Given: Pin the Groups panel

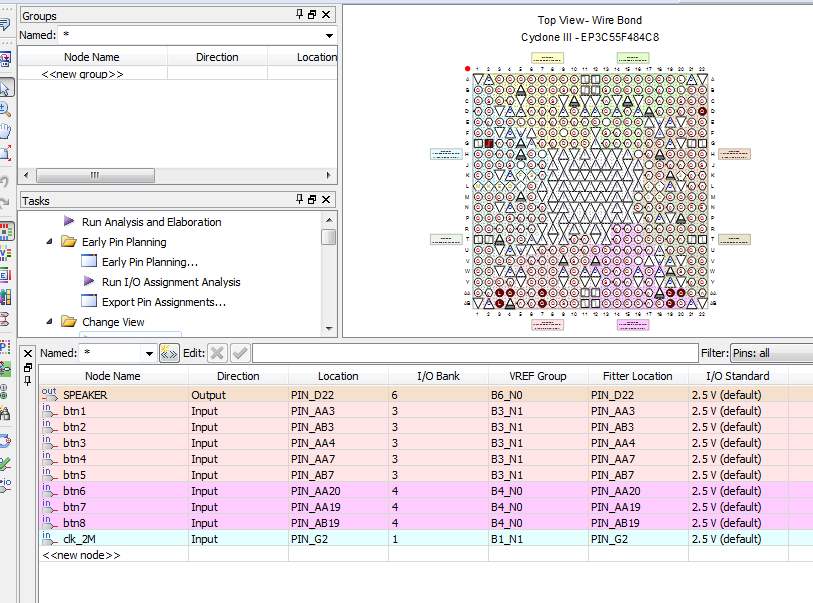Looking at the screenshot, I should (x=299, y=15).
